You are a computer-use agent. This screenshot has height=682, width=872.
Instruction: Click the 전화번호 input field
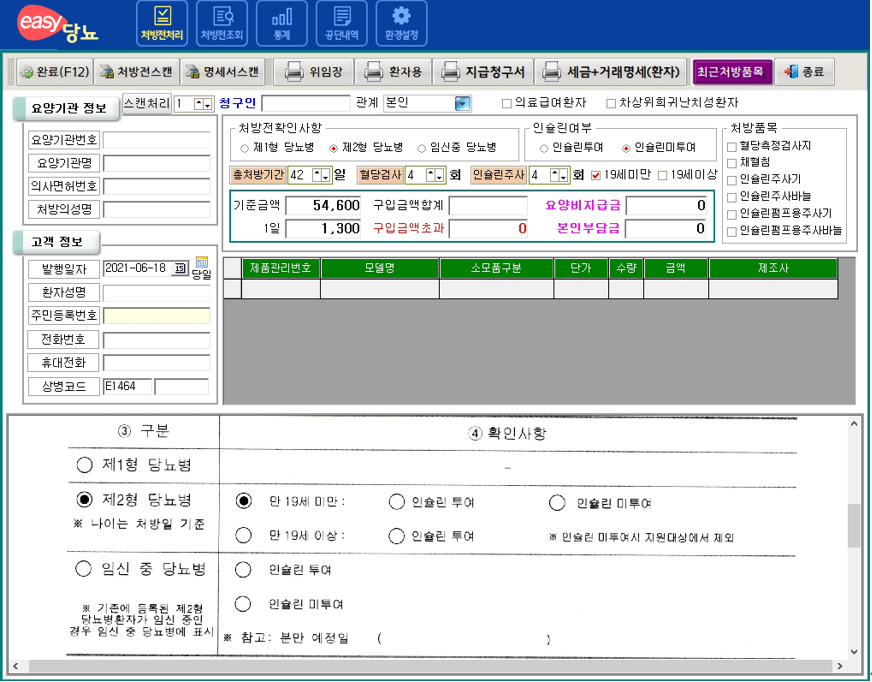point(157,340)
